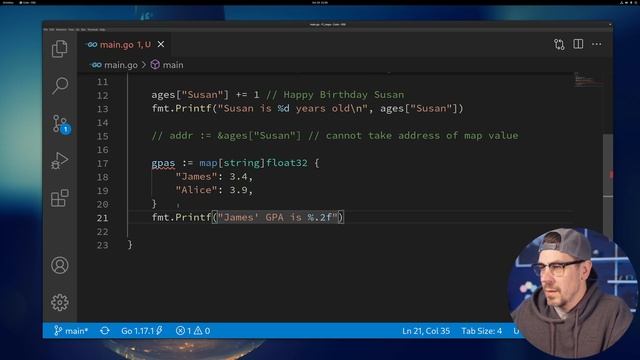Open the Source Control view
640x360 pixels.
61,124
